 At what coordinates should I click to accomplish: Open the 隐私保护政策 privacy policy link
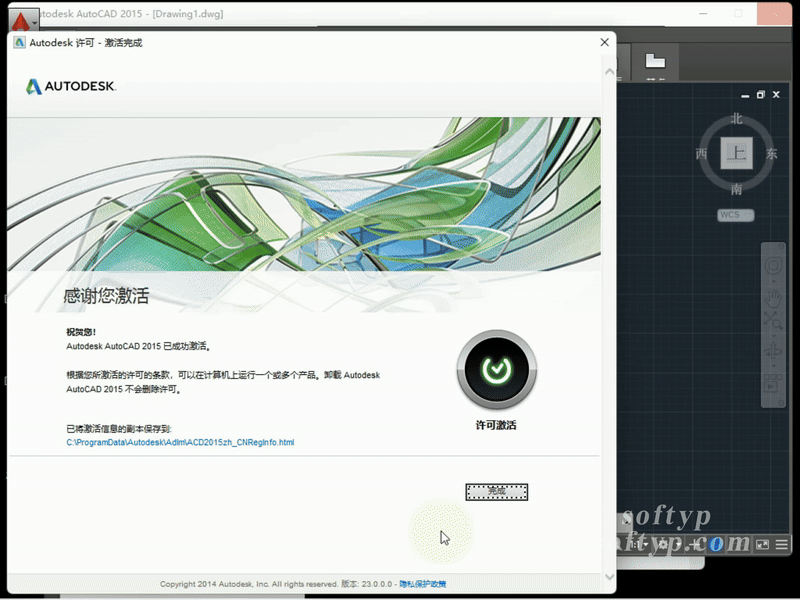pyautogui.click(x=422, y=584)
